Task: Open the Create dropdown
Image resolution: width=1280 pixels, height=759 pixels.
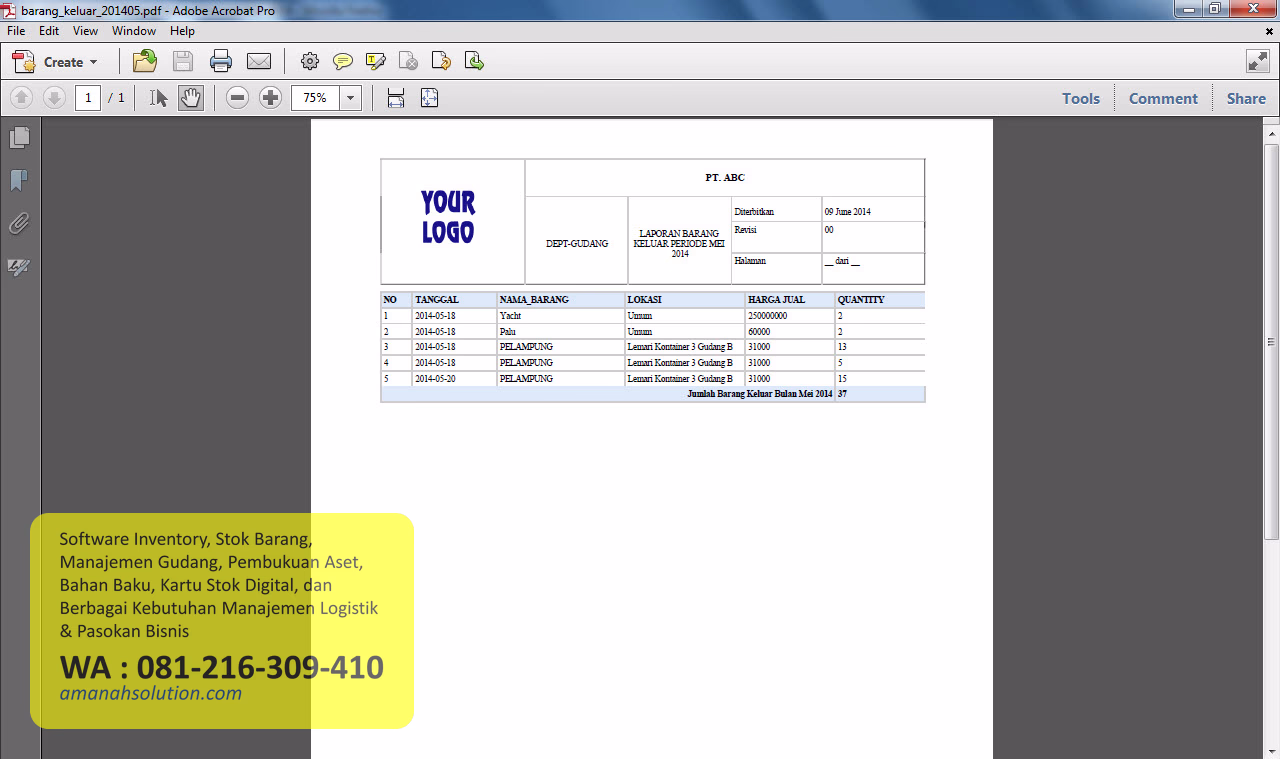Action: pos(56,62)
